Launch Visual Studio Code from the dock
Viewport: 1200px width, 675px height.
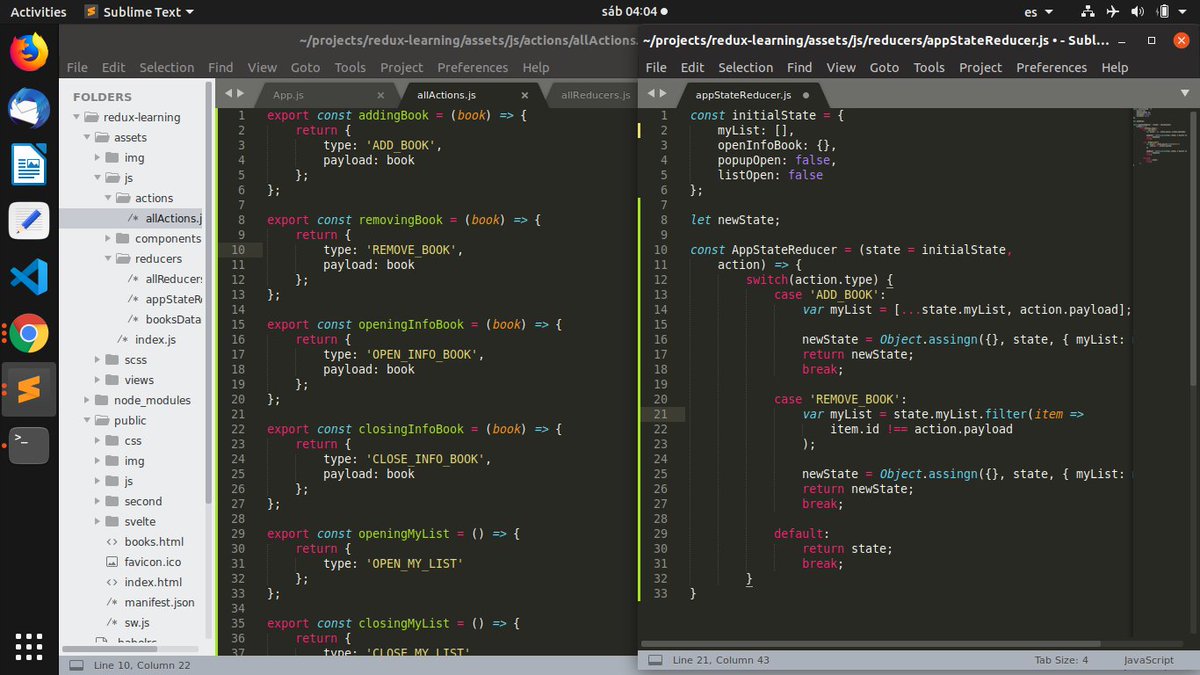[29, 277]
